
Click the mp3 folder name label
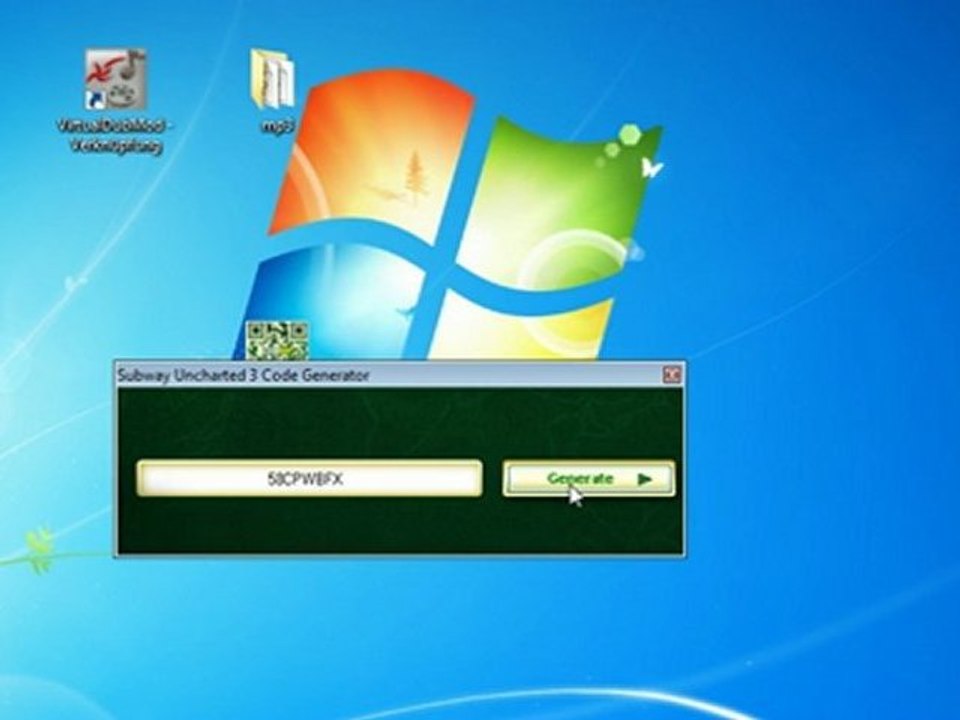(x=278, y=126)
